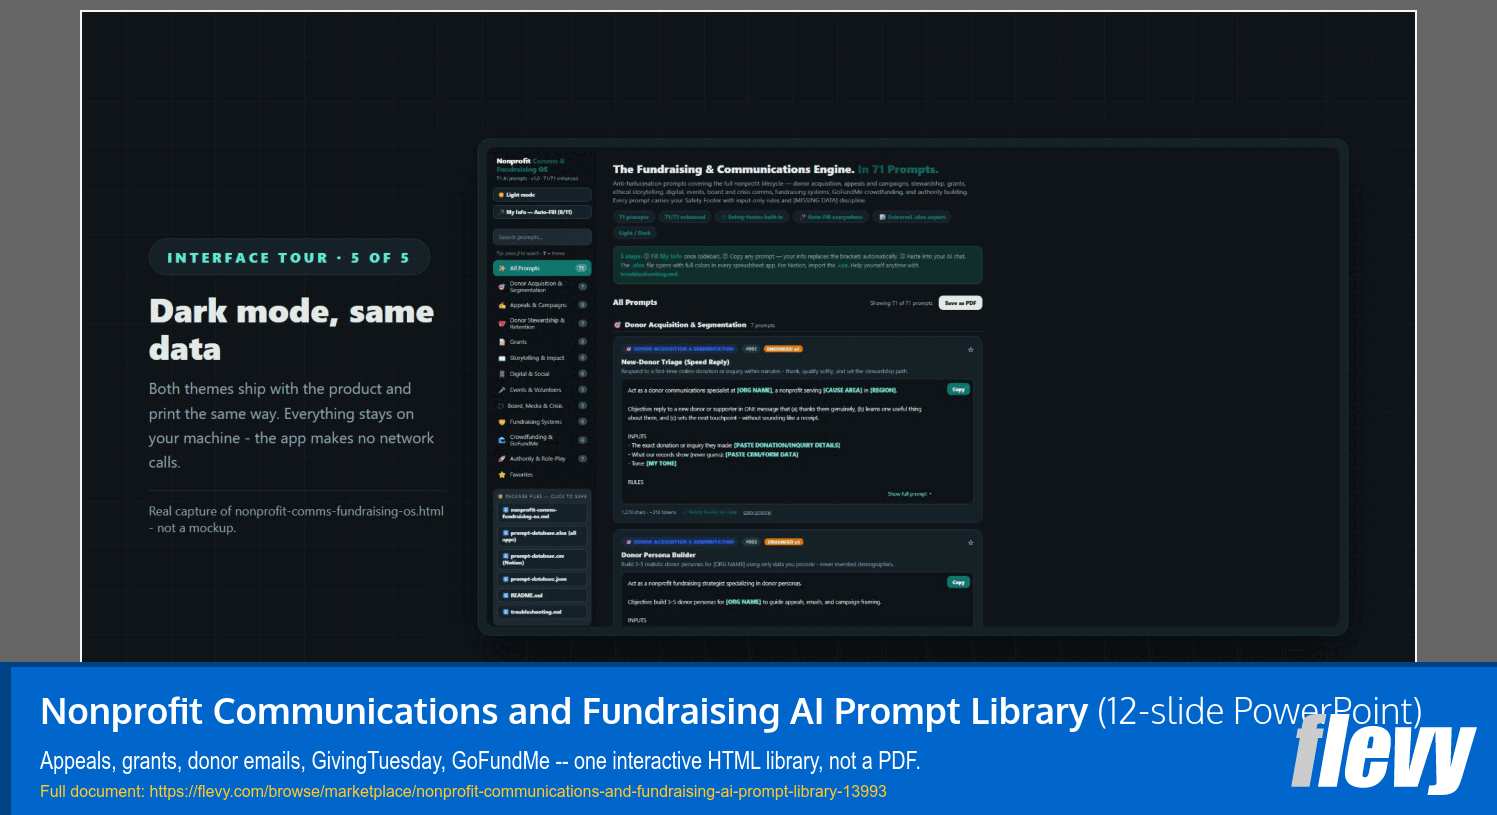Click the Donor Acquisition & Segmentation sidebar icon

tap(501, 287)
